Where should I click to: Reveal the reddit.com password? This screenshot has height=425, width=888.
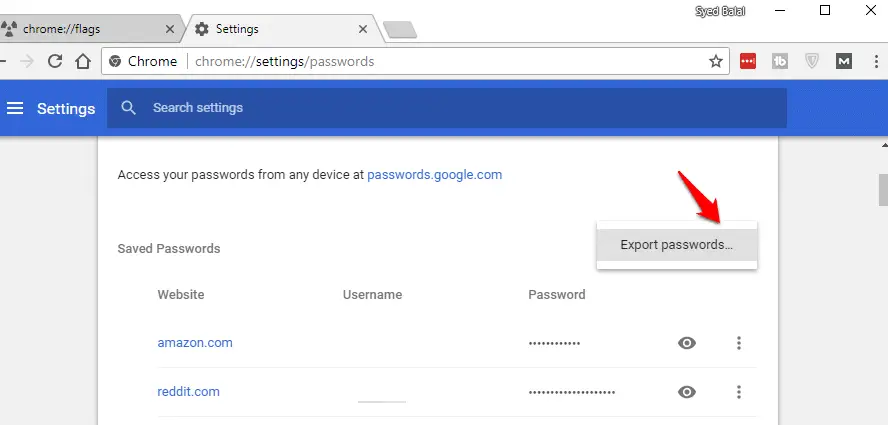[x=687, y=392]
